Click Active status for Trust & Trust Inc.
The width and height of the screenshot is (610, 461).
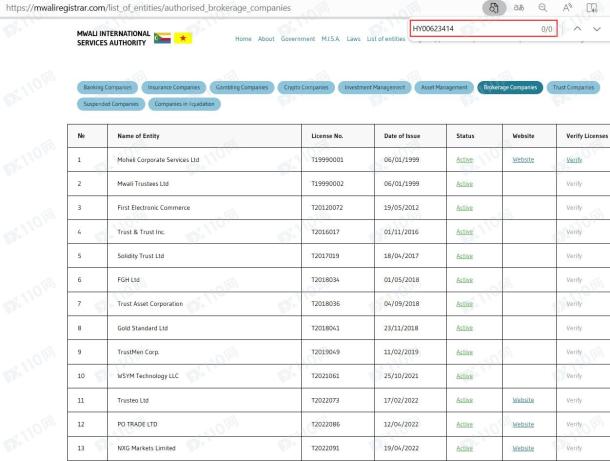point(465,232)
